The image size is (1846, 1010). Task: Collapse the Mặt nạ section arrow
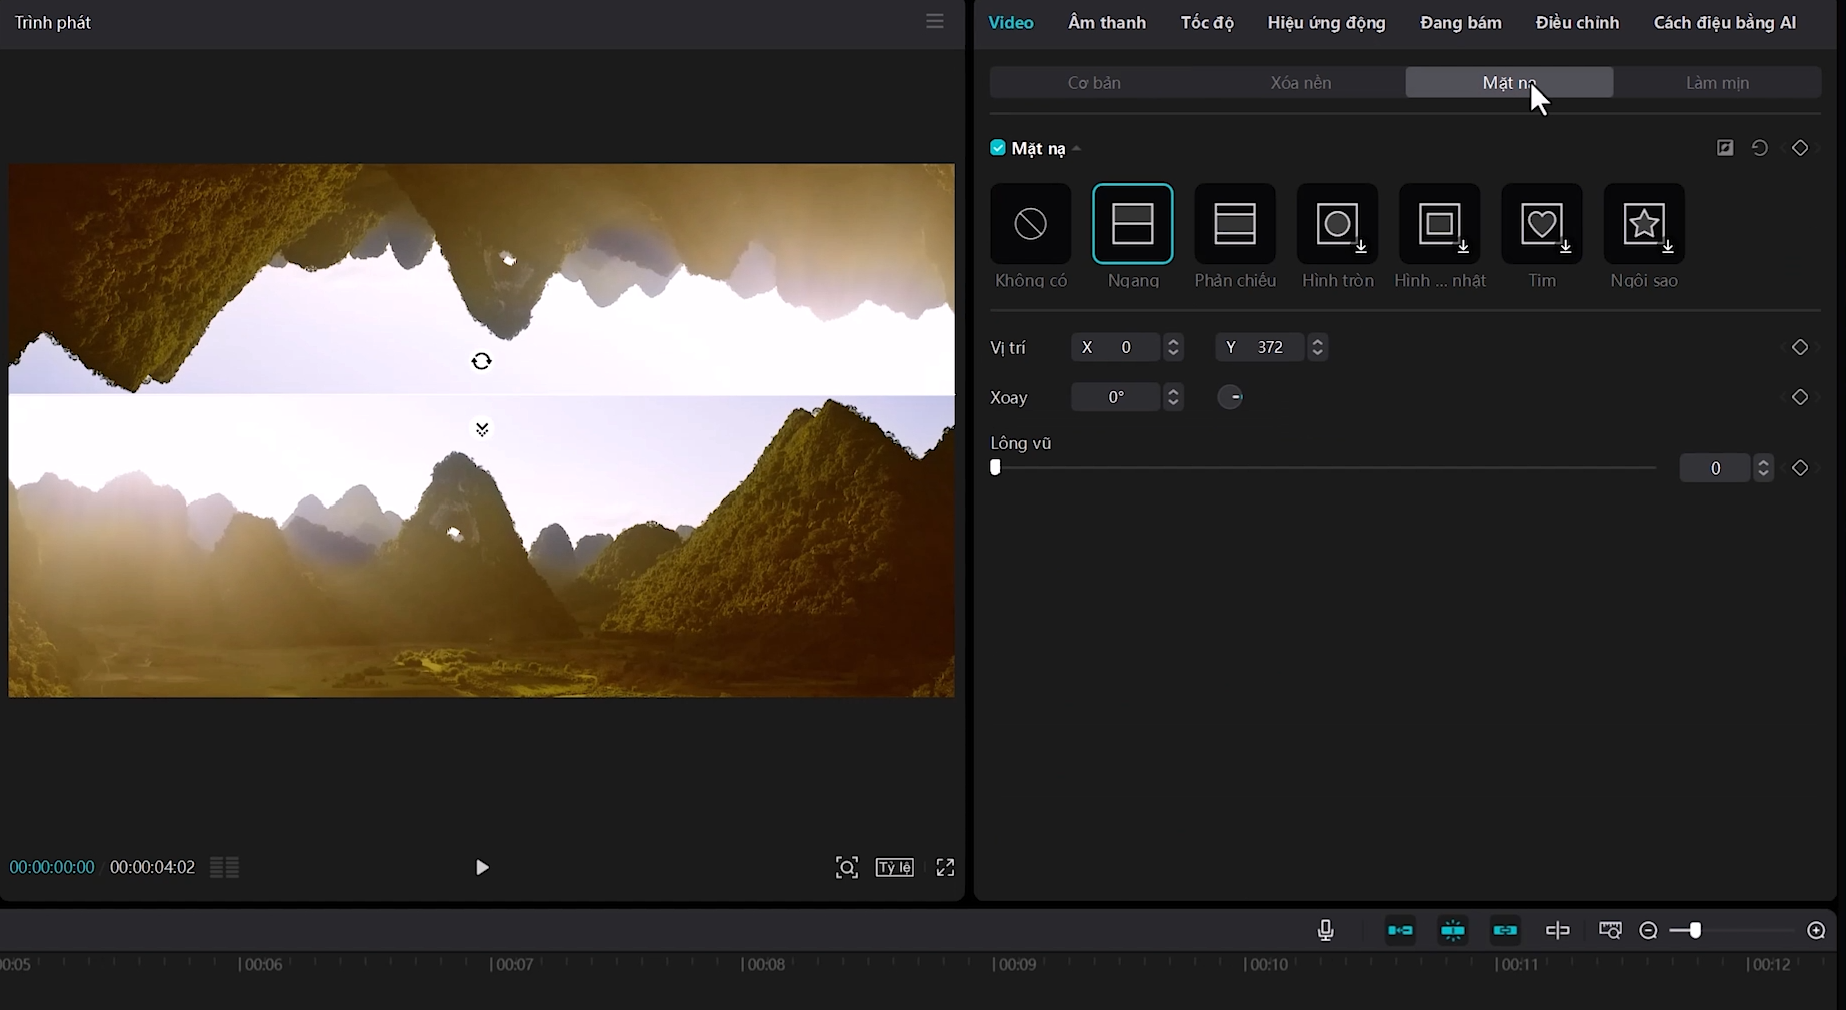pyautogui.click(x=1077, y=149)
